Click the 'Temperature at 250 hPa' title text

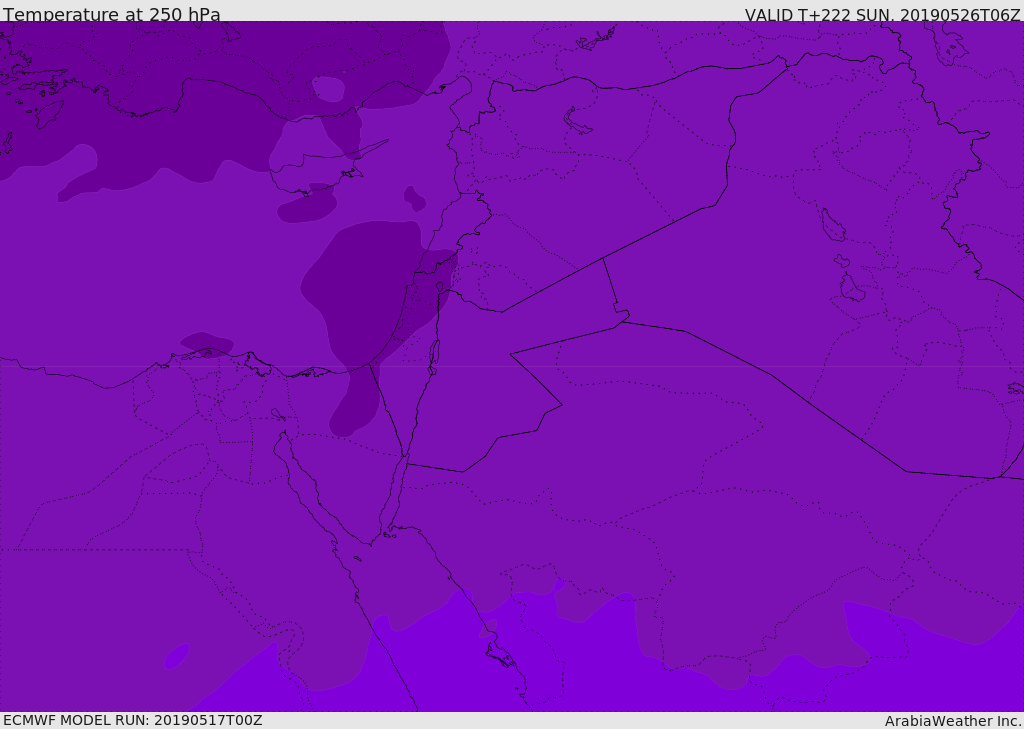pos(112,14)
